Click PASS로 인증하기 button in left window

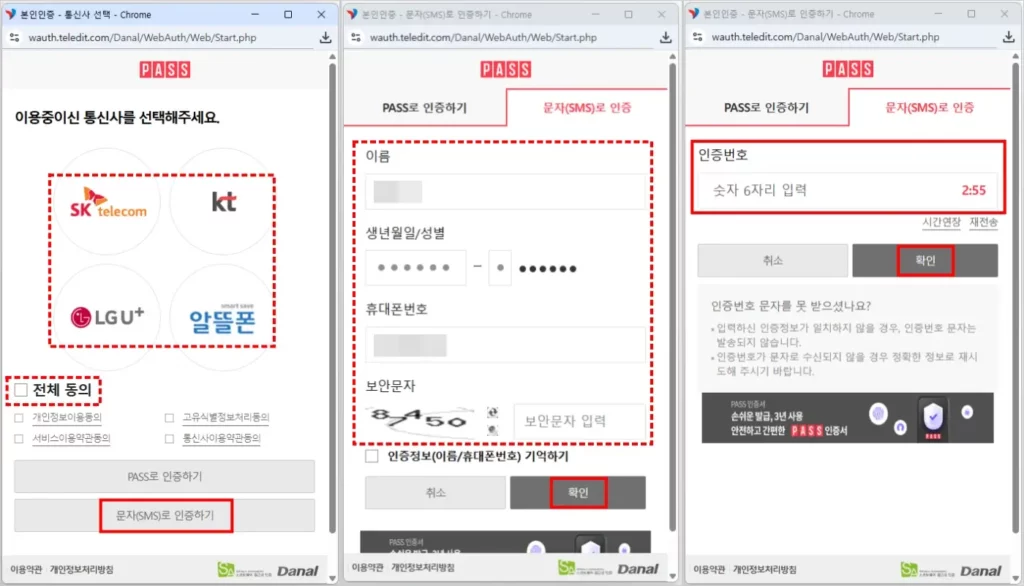[165, 476]
